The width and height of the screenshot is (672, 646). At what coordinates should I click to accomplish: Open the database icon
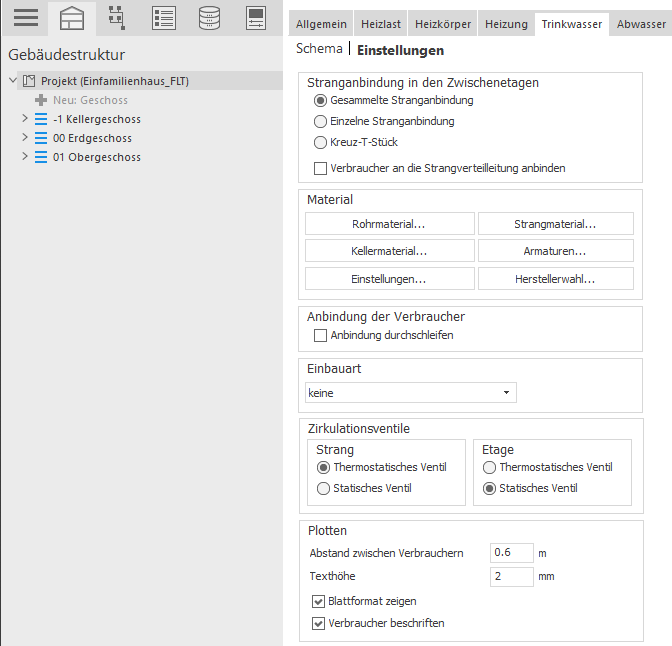pyautogui.click(x=210, y=18)
